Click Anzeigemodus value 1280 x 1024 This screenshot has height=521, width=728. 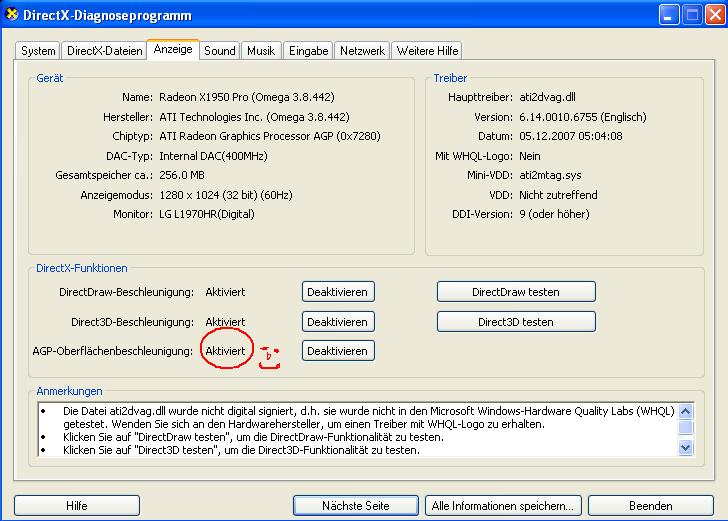pos(226,195)
